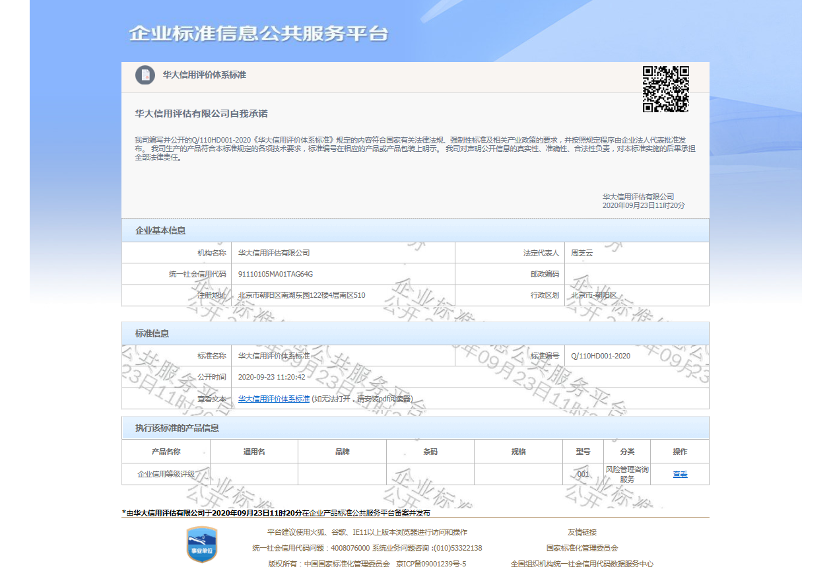Select the 法定代表人 name value

[582, 253]
